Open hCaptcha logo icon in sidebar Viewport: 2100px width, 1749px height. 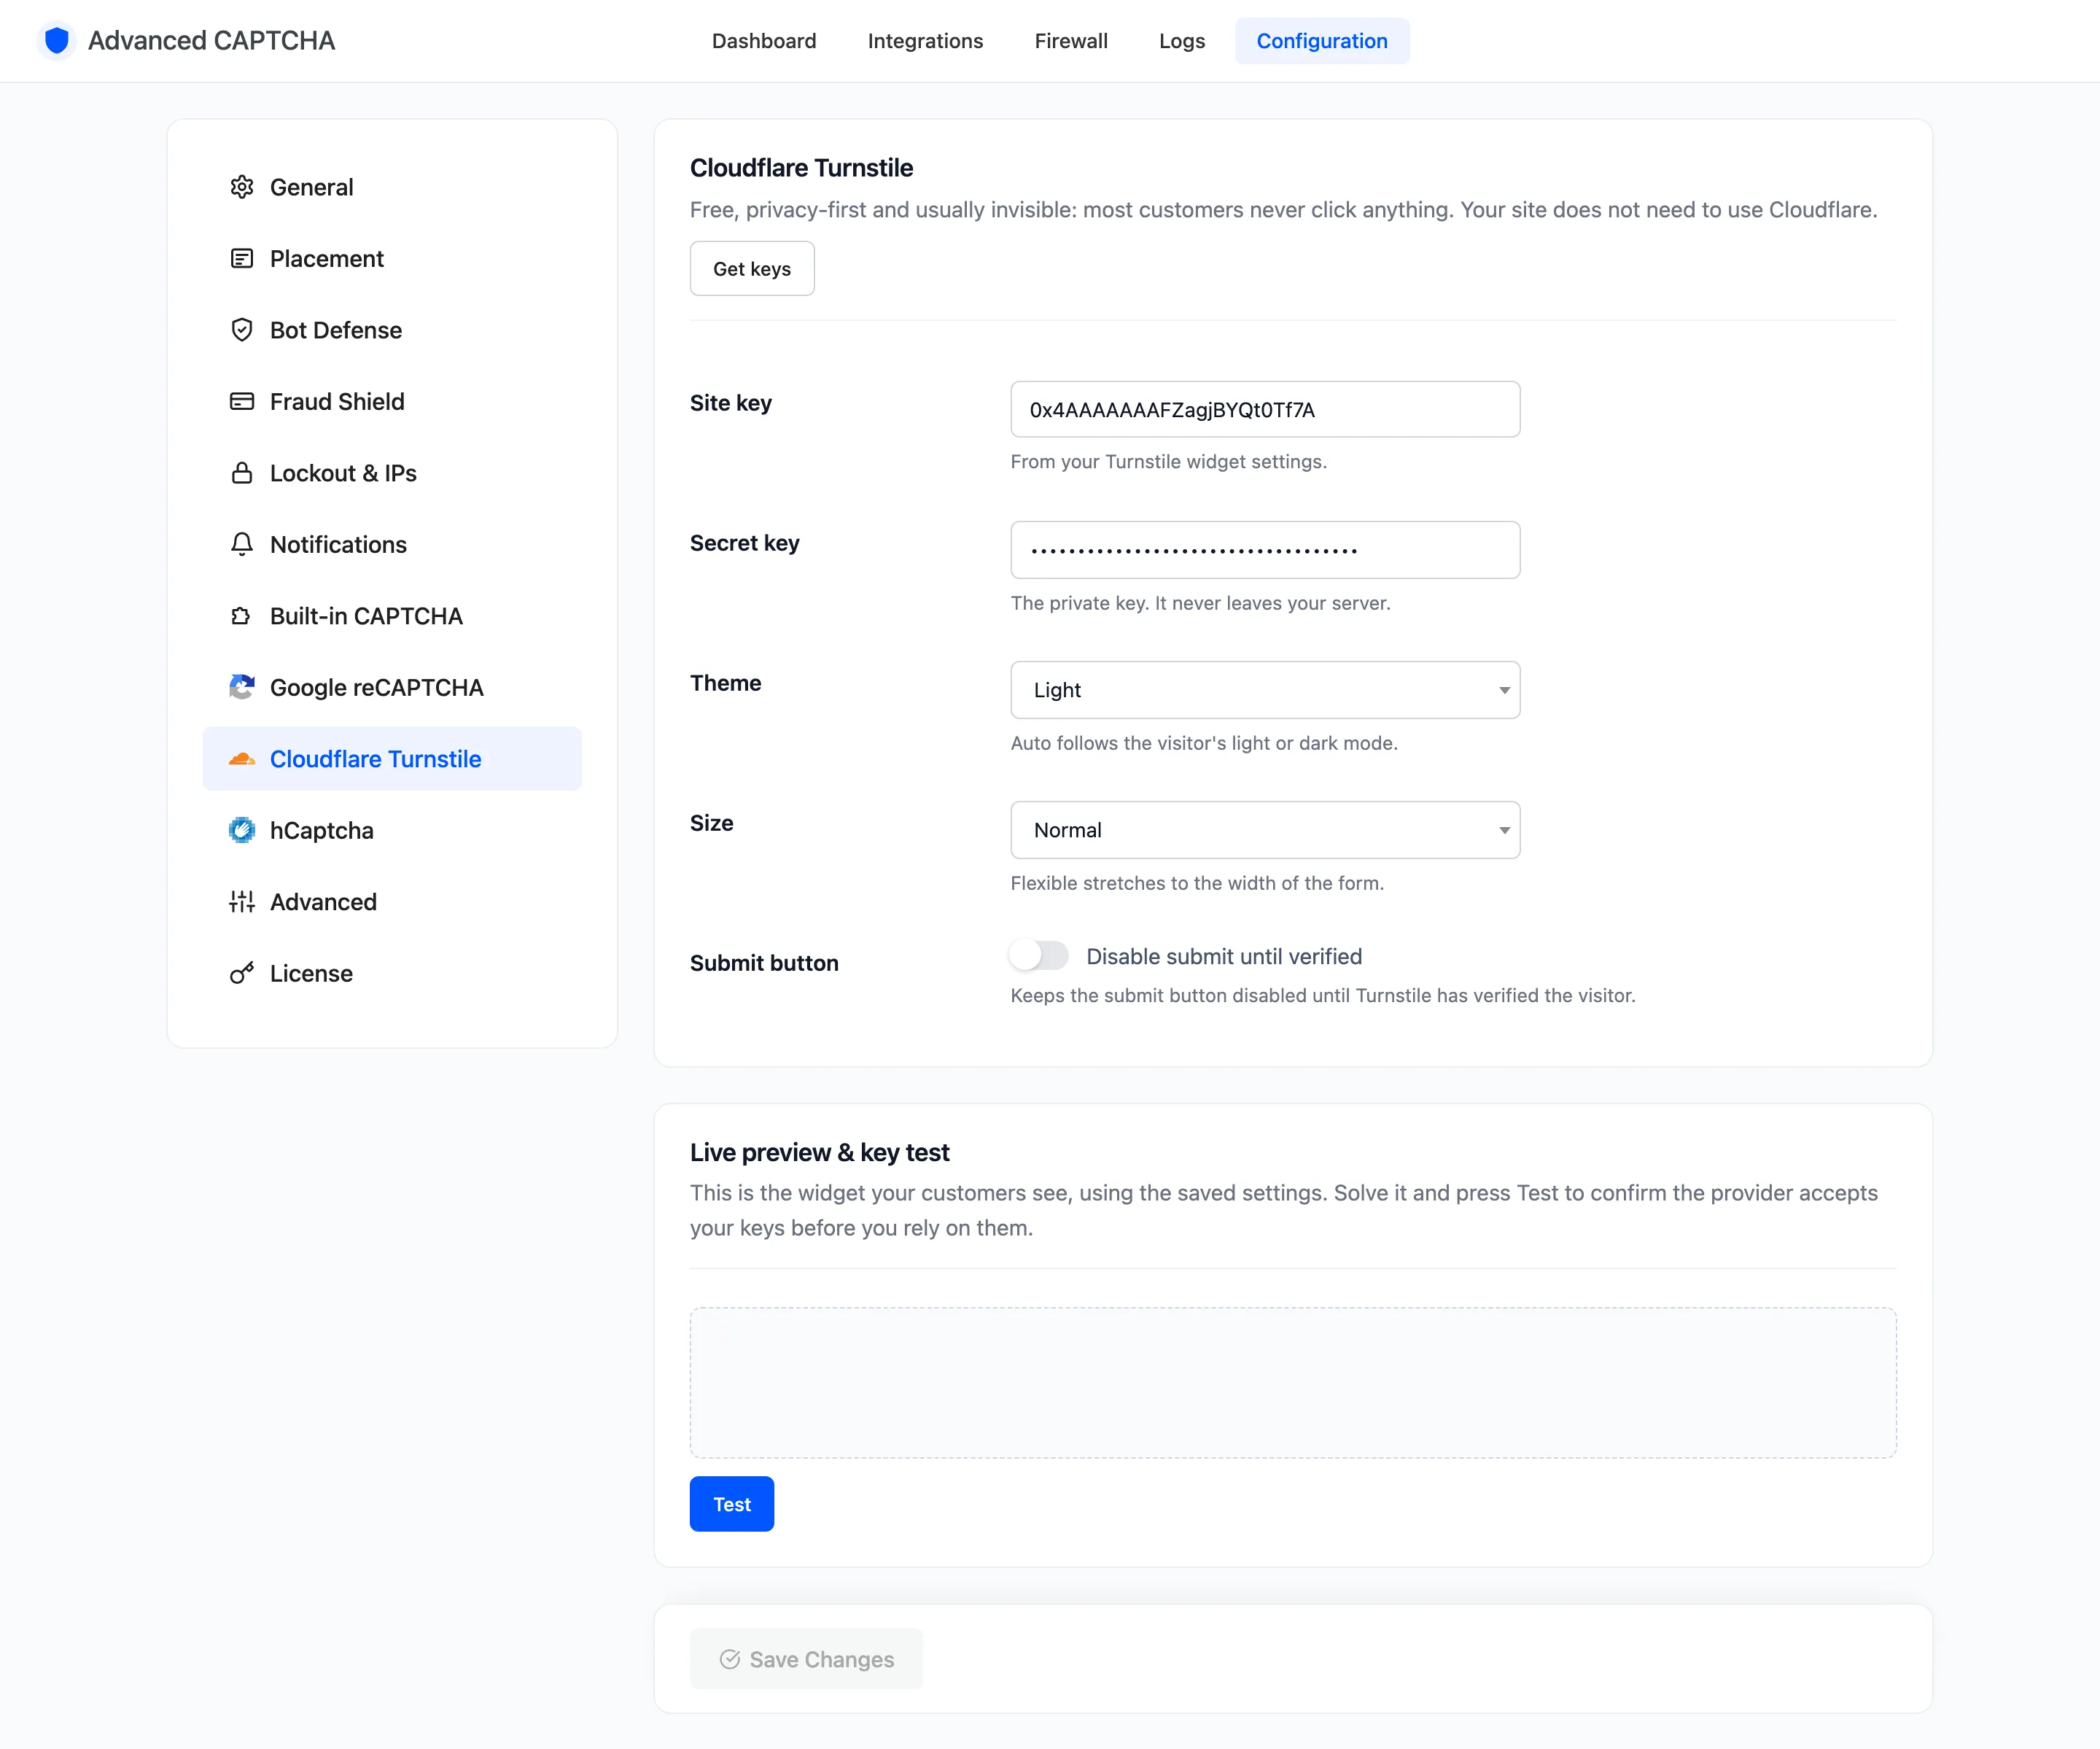pyautogui.click(x=242, y=830)
